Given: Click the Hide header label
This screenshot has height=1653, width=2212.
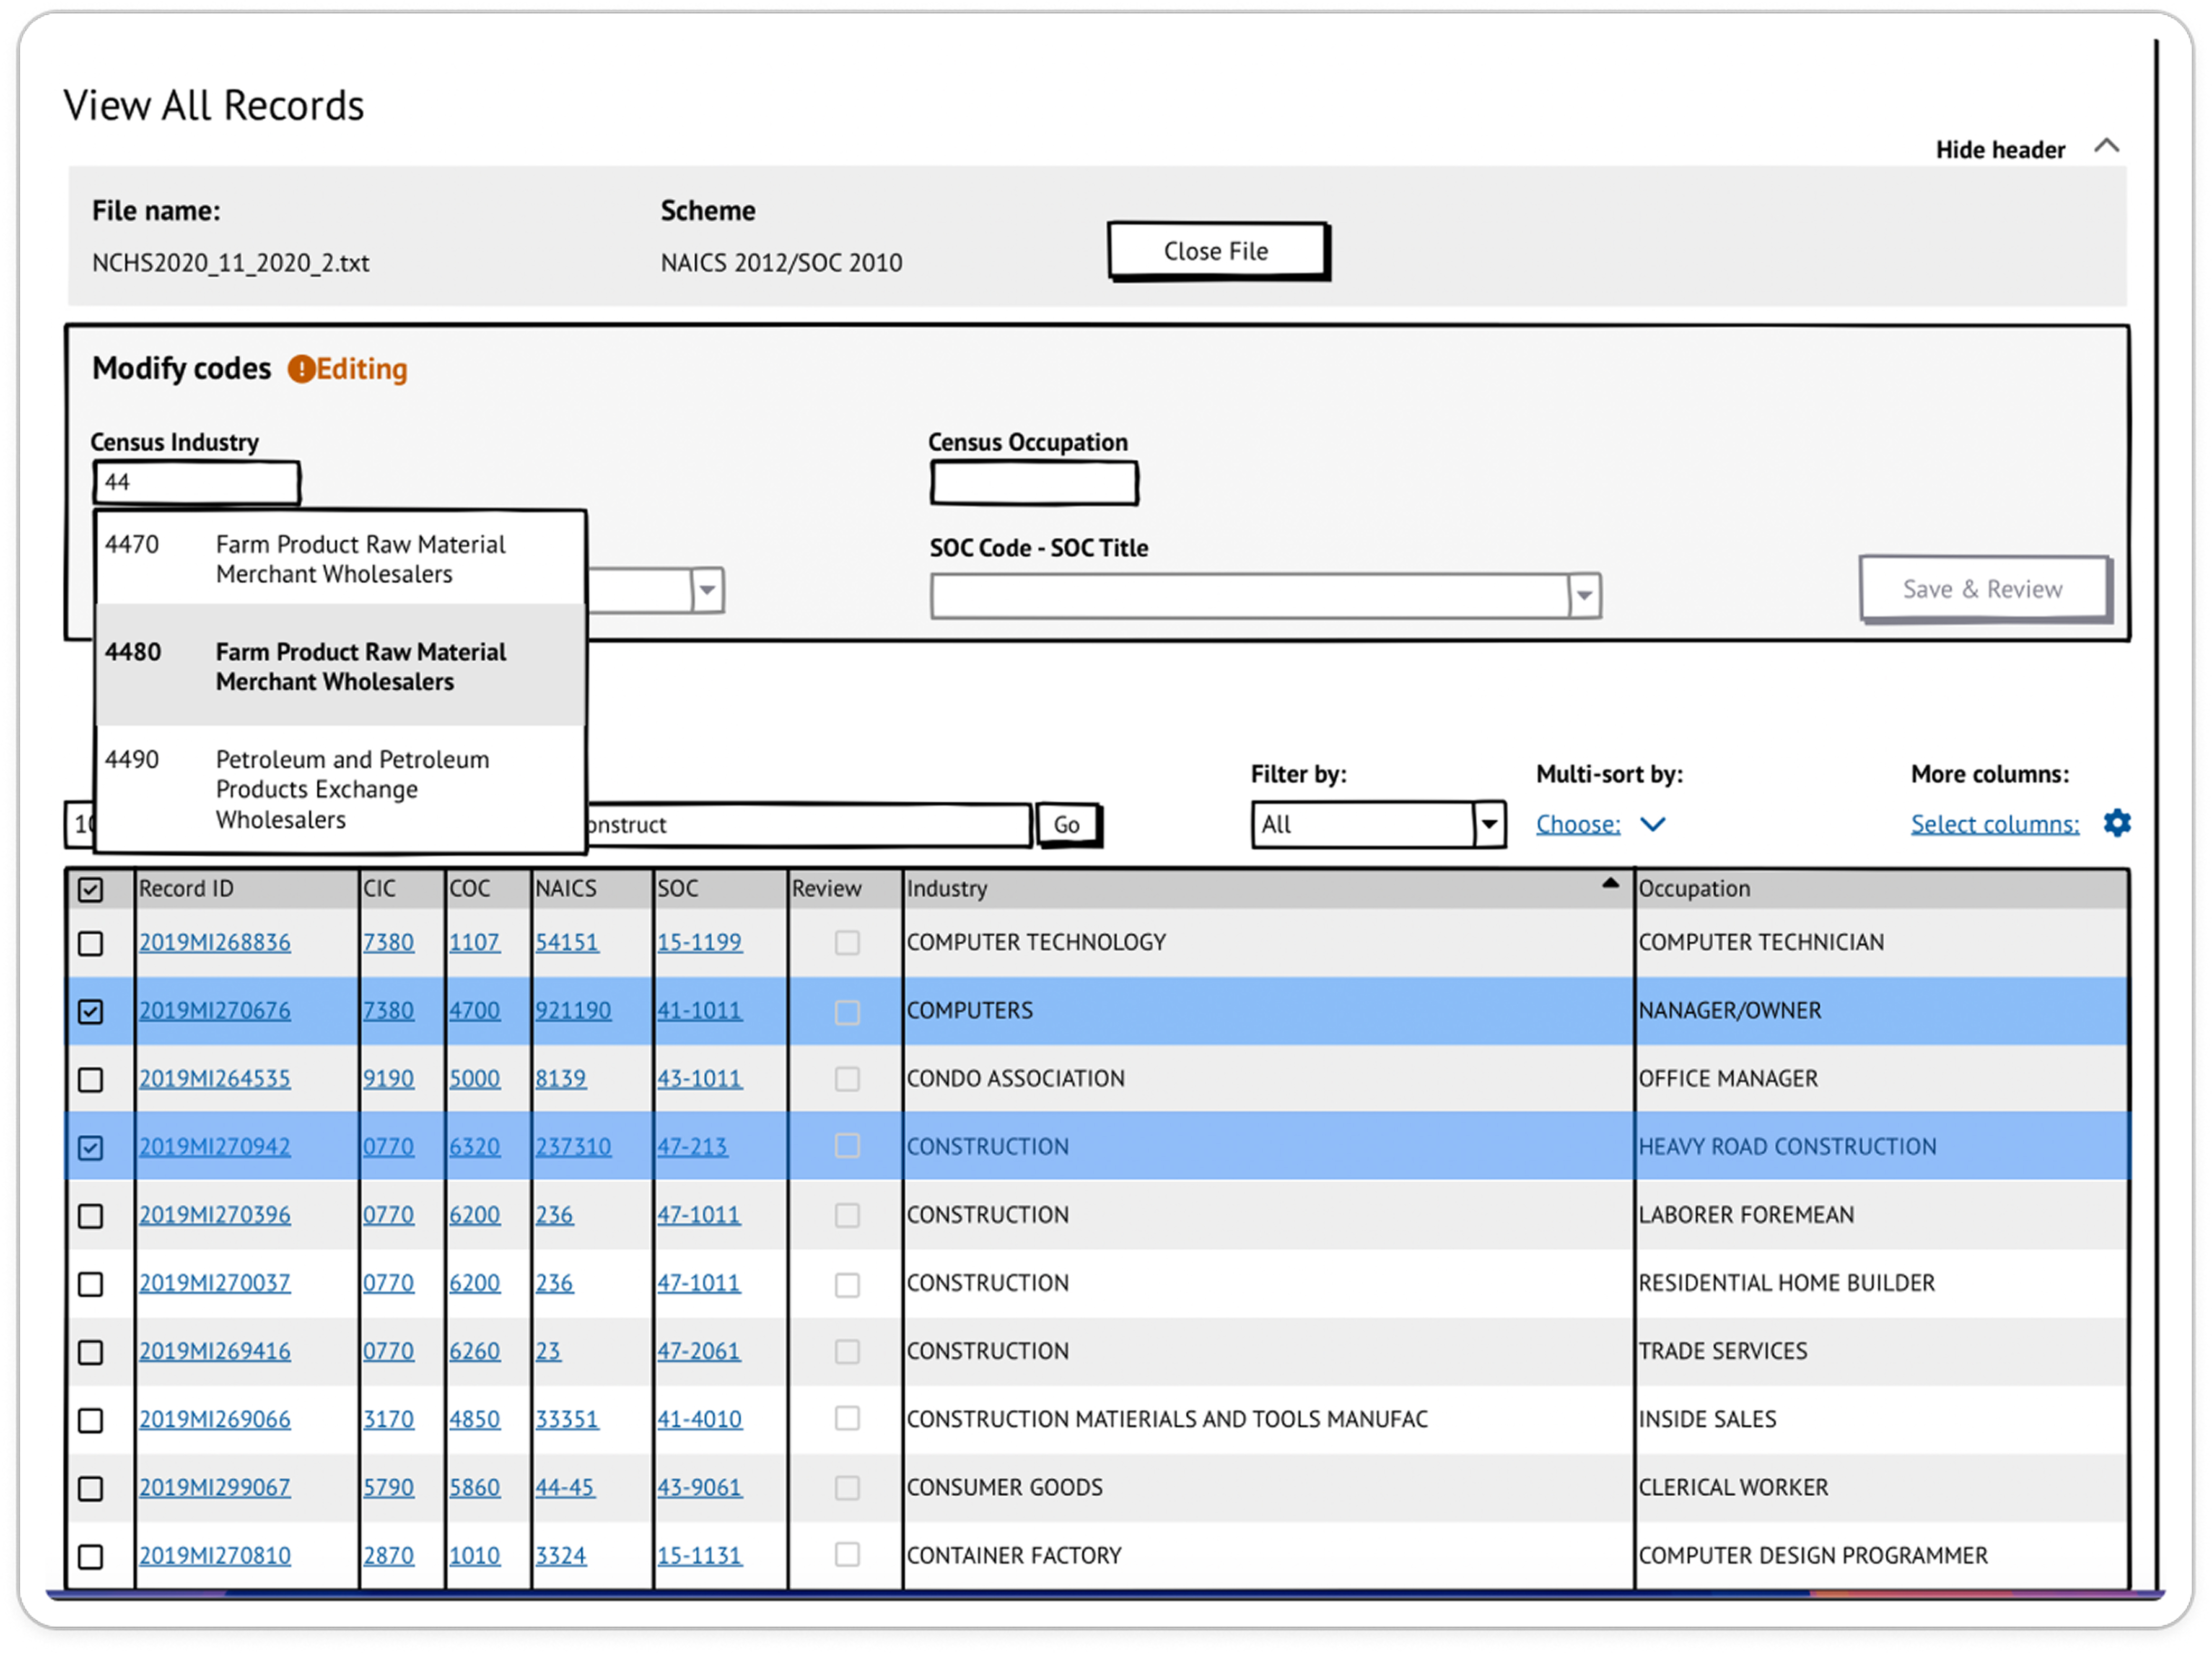Looking at the screenshot, I should click(2000, 150).
